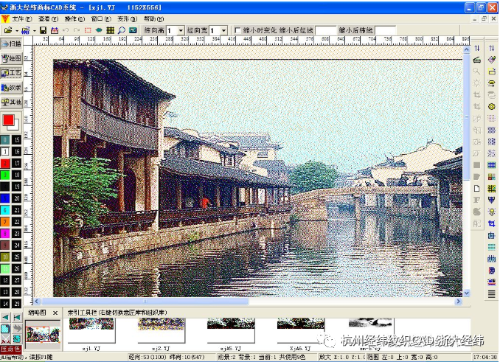Click the up-down arrows icon at far right top
This screenshot has height=362, width=500.
pos(491,48)
